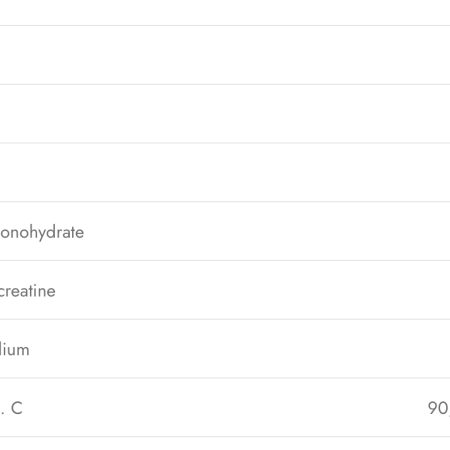450x450 pixels.
Task: Select the letter "C" in bottom row
Action: tap(17, 408)
